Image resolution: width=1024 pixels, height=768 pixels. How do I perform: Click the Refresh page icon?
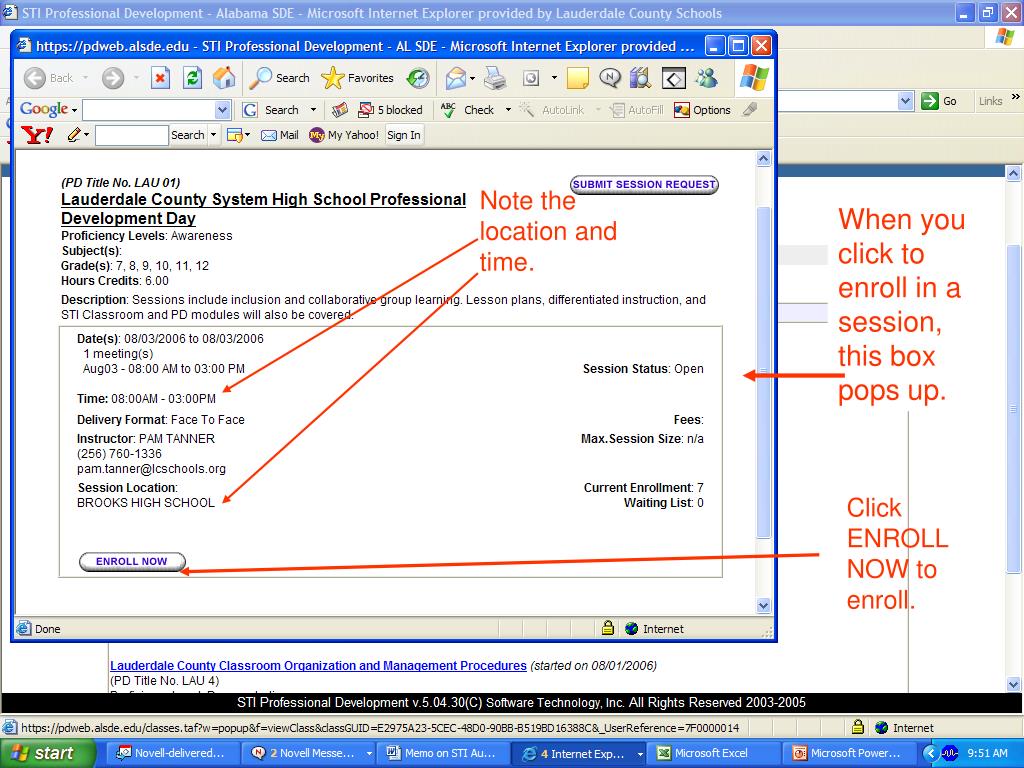(x=192, y=78)
